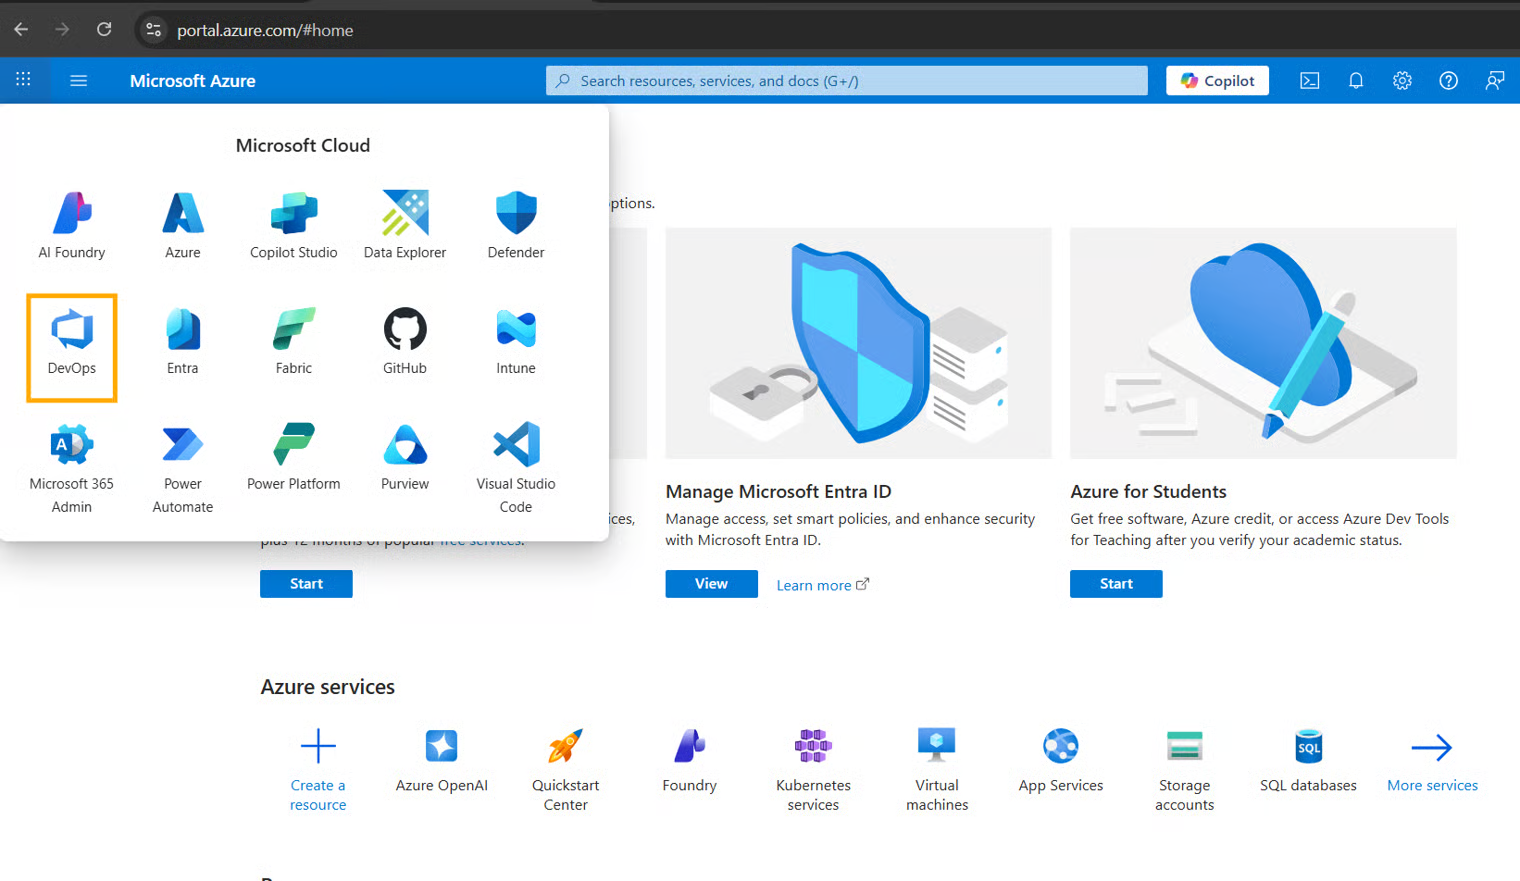1520x881 pixels.
Task: Show notifications bell panel
Action: pos(1355,81)
